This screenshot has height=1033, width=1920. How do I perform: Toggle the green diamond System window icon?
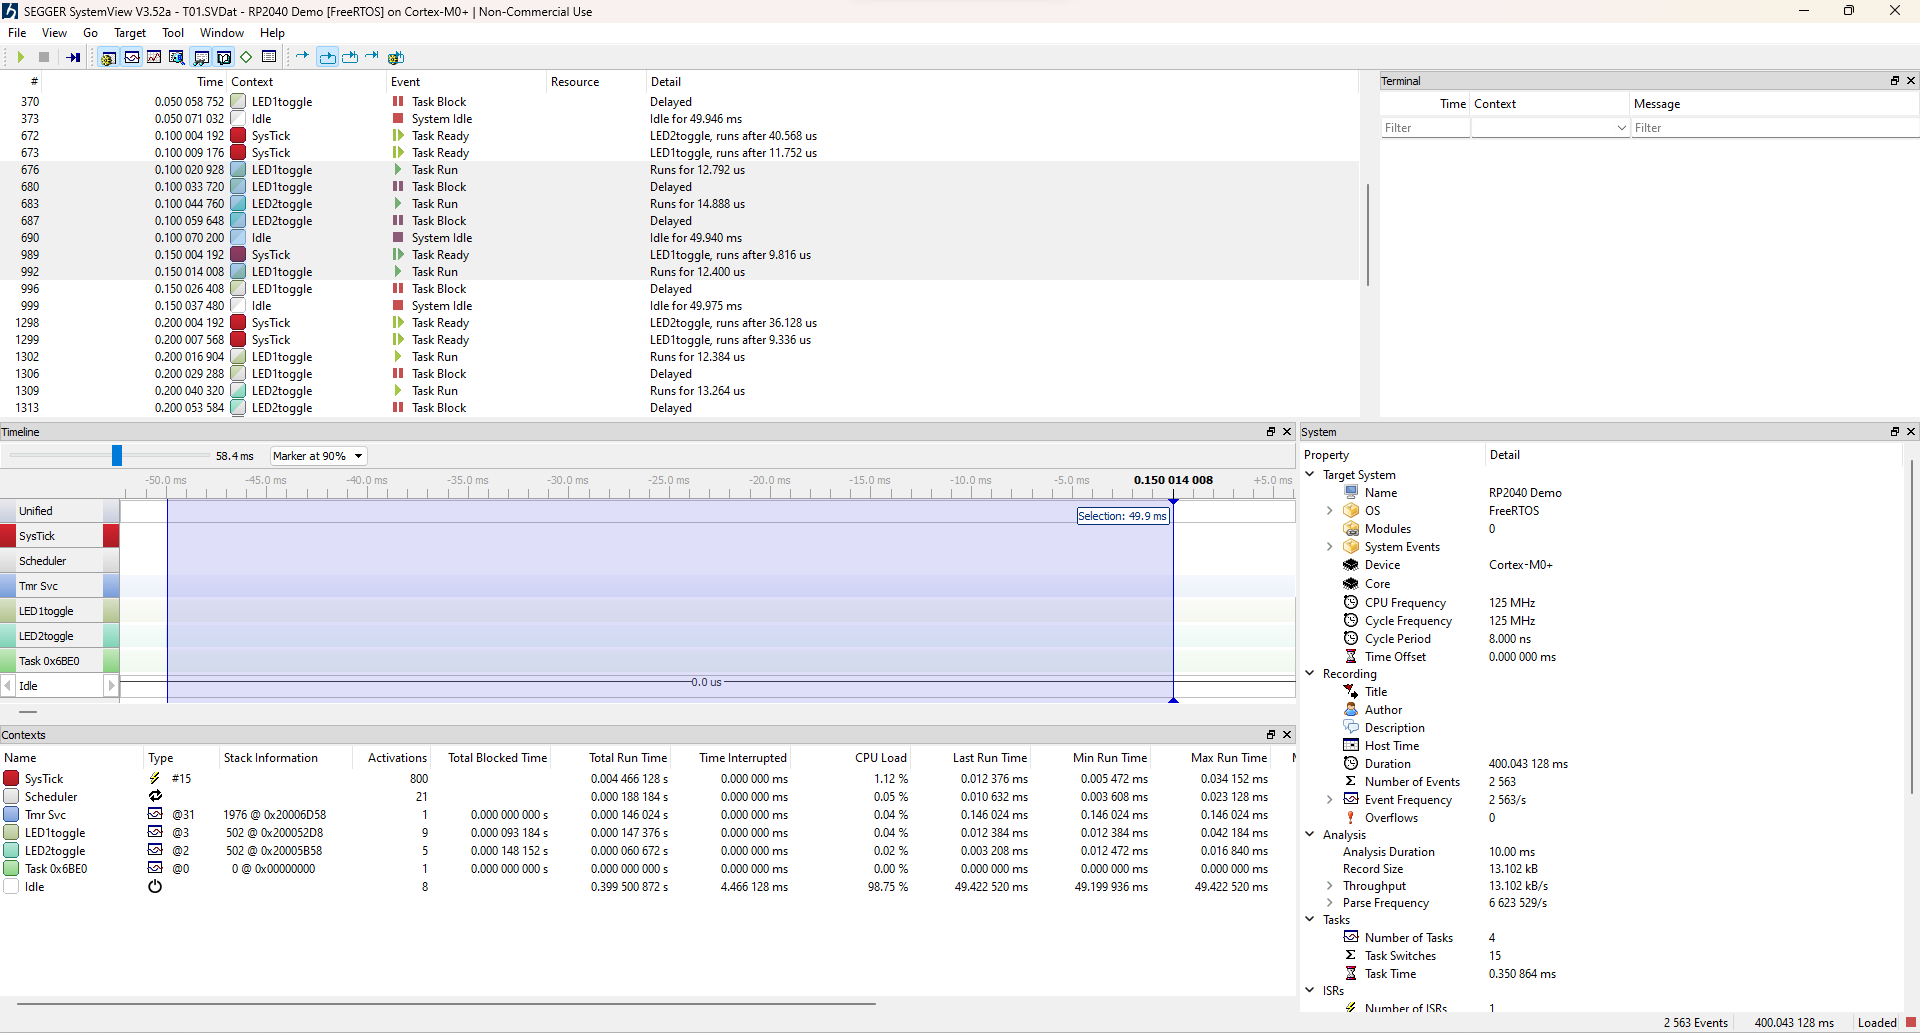tap(246, 57)
